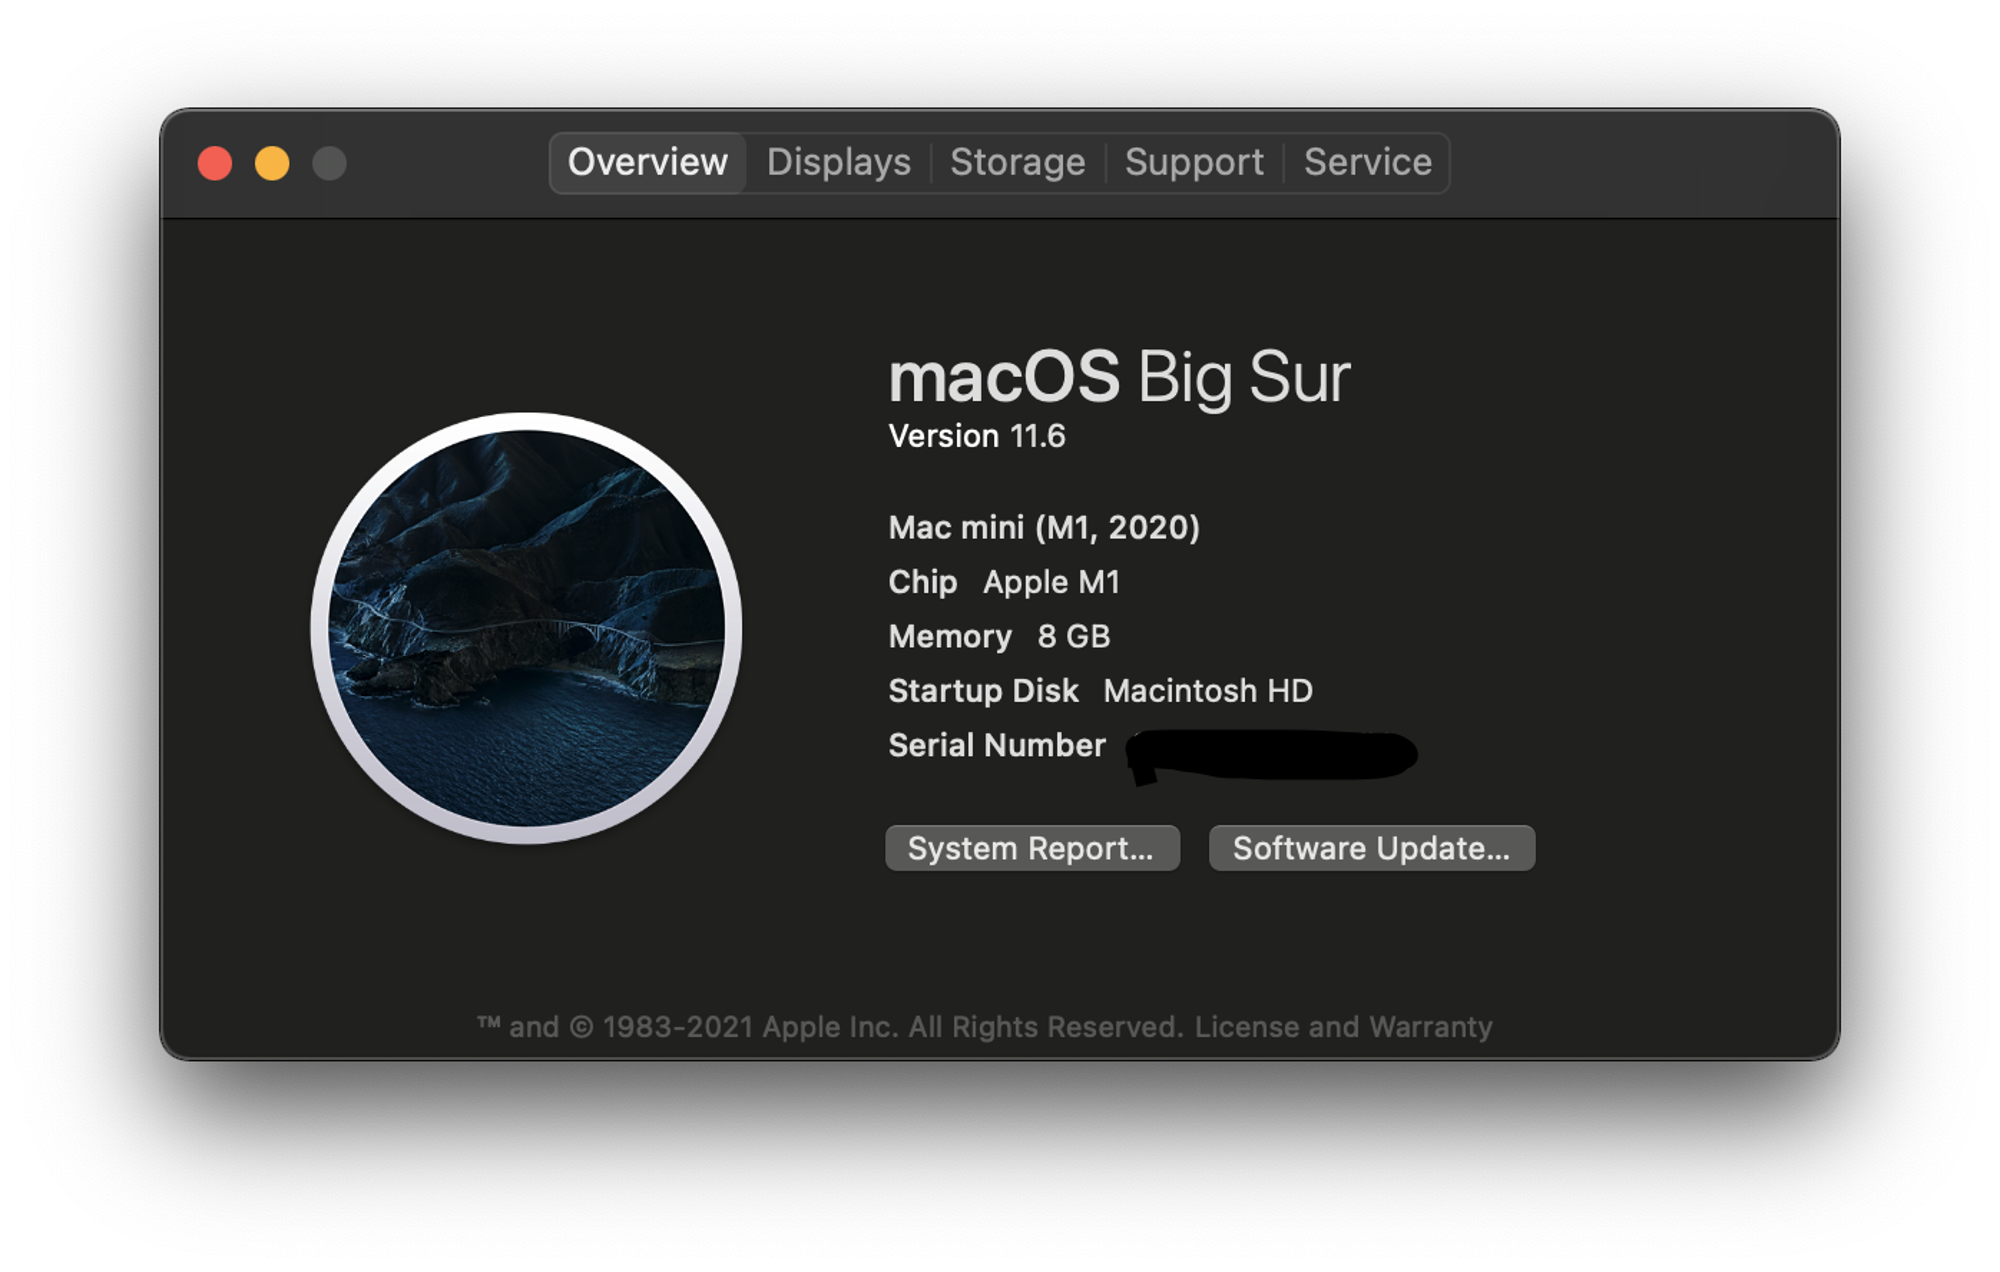Click the Serial Number label
The image size is (2000, 1272).
[x=997, y=745]
